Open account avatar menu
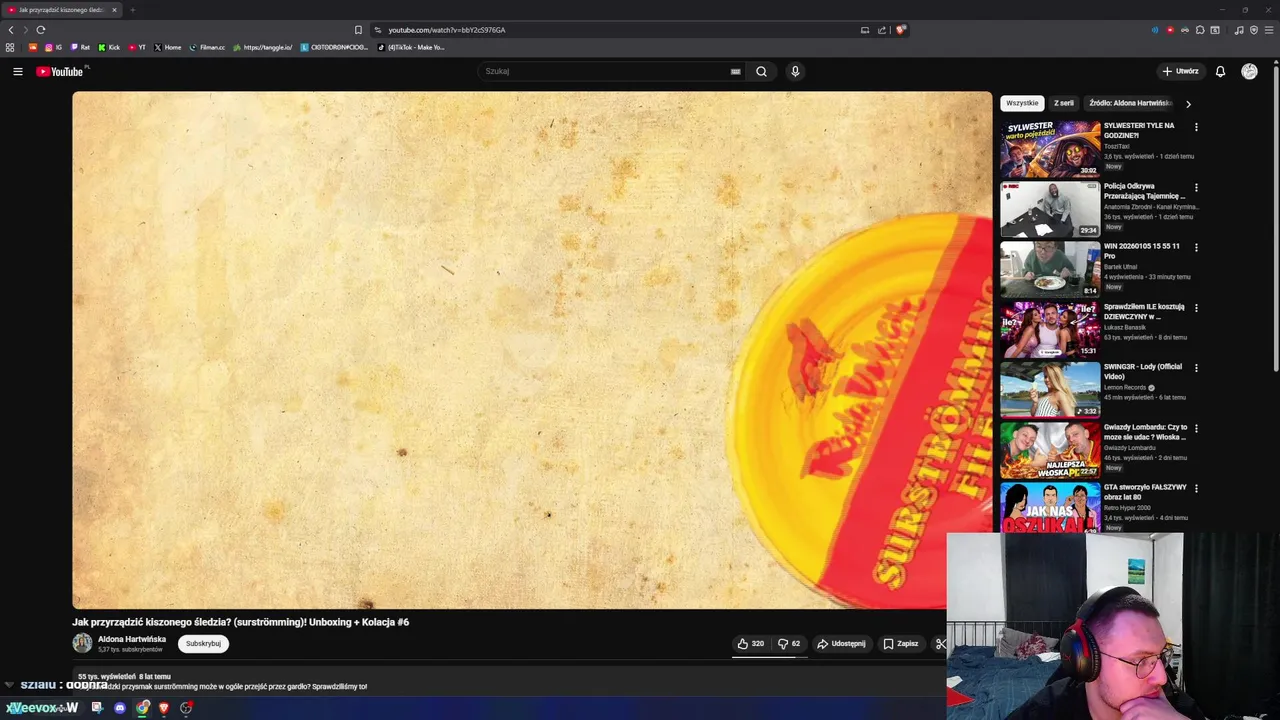The image size is (1280, 720). 1249,71
